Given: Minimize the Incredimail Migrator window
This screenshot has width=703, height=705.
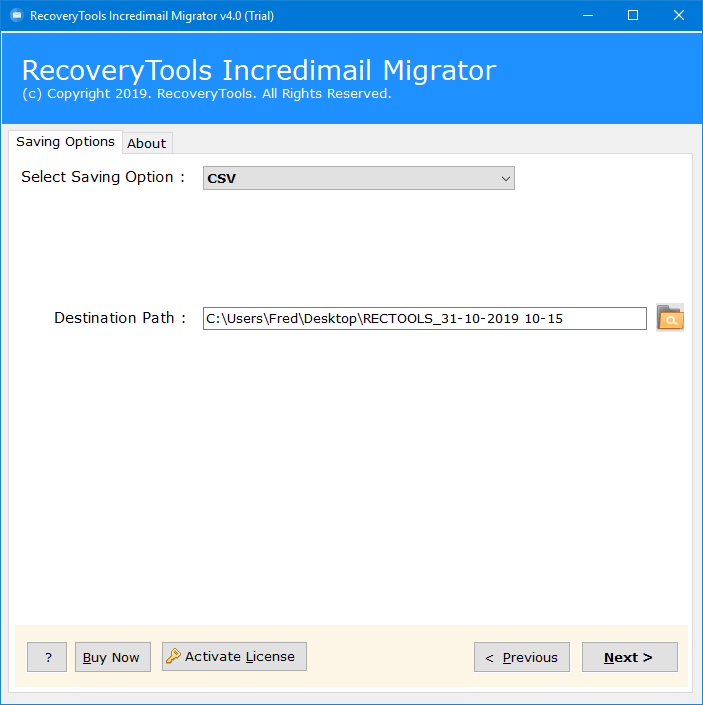Looking at the screenshot, I should click(588, 16).
